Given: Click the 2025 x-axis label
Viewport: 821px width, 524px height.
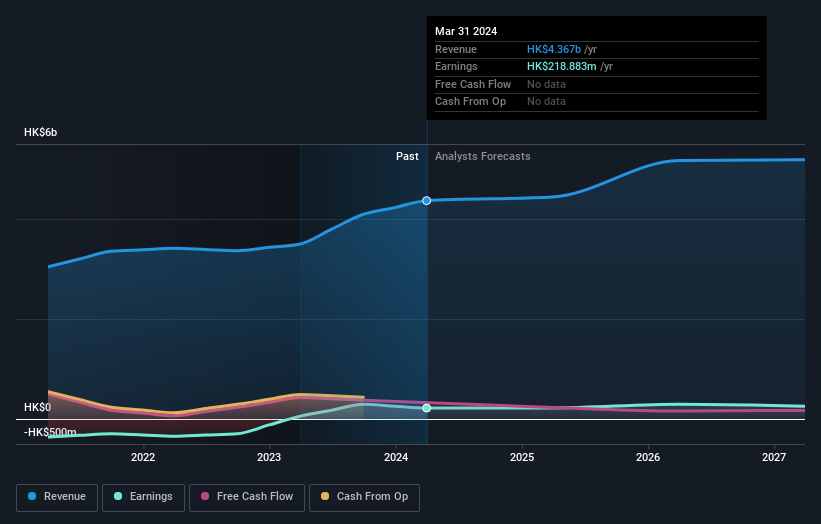Looking at the screenshot, I should 522,457.
